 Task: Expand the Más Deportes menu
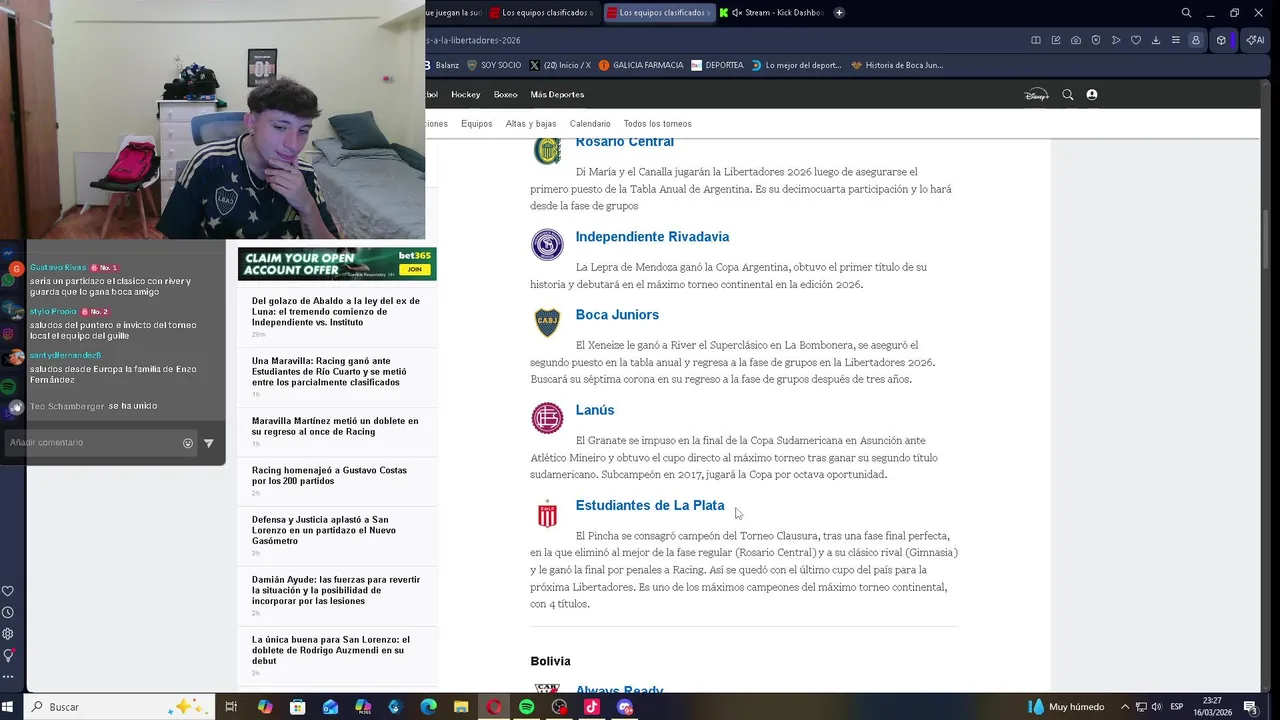pos(557,95)
